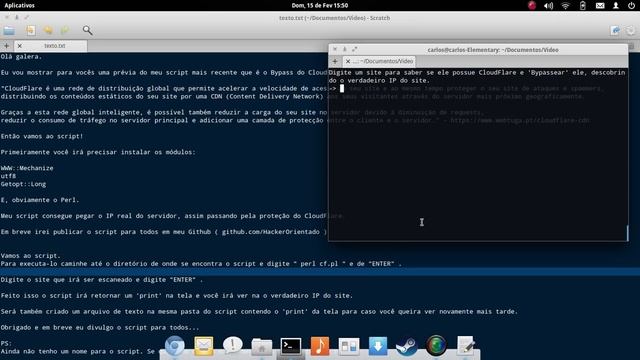The image size is (640, 360).
Task: Open the download app in dock
Action: pyautogui.click(x=378, y=346)
